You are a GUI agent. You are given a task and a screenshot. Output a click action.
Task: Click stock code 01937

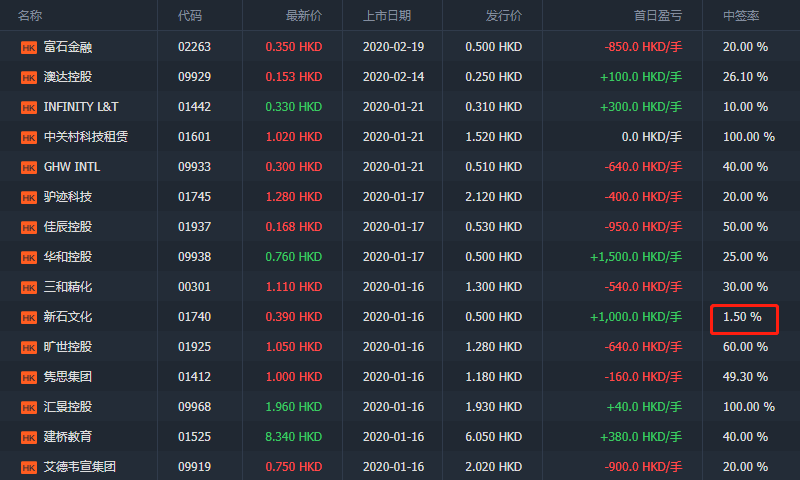194,227
